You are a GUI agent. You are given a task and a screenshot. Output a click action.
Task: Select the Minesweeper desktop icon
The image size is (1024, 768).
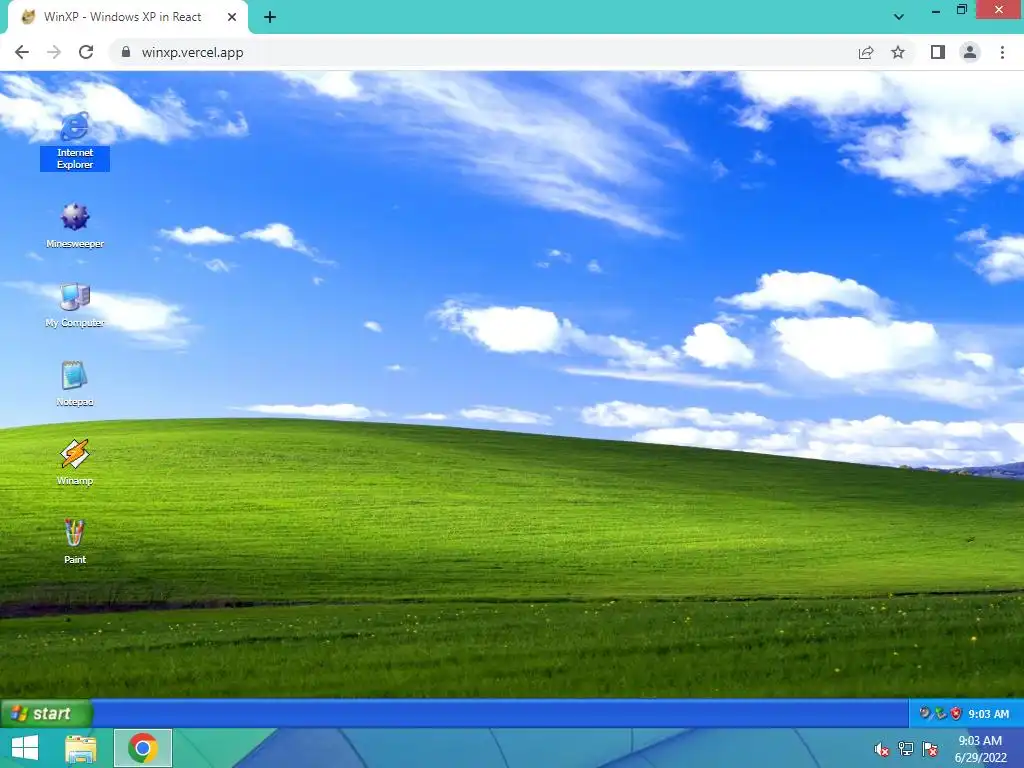click(74, 225)
